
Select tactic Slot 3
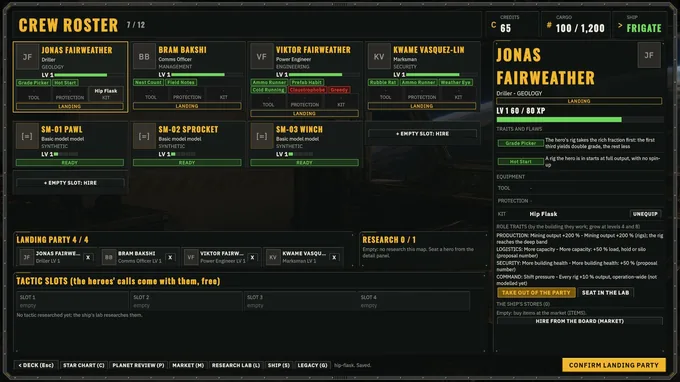(300, 301)
